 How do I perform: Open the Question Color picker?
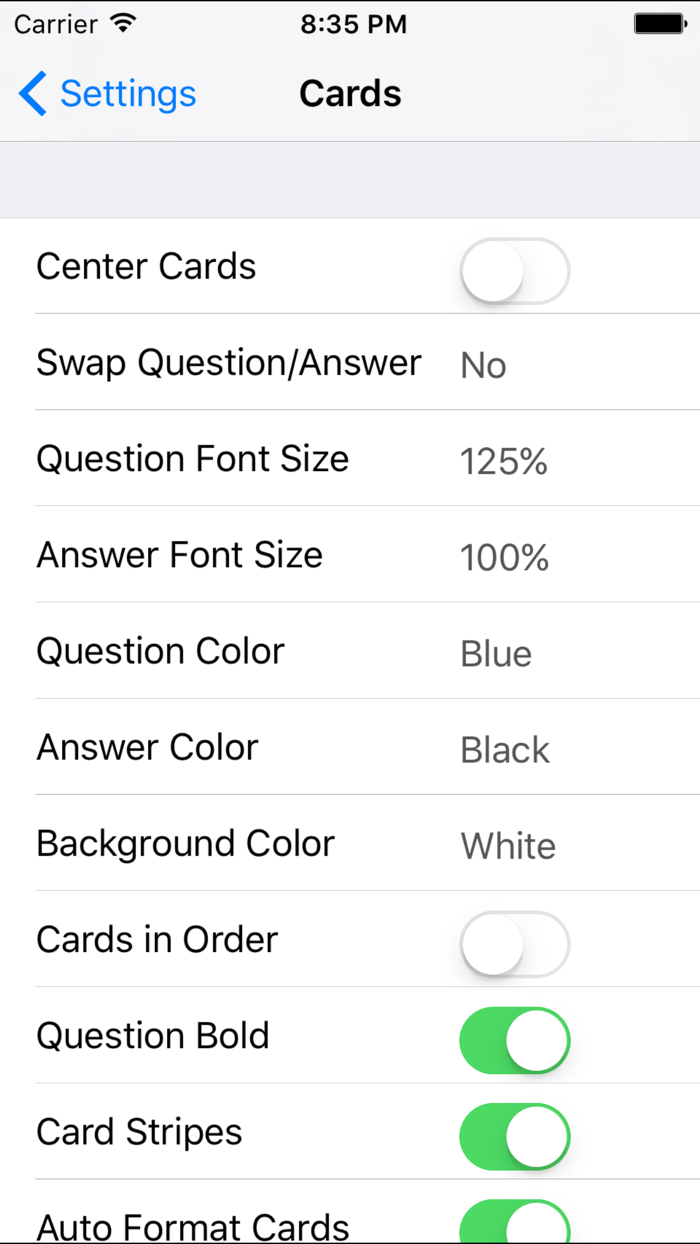coord(350,651)
